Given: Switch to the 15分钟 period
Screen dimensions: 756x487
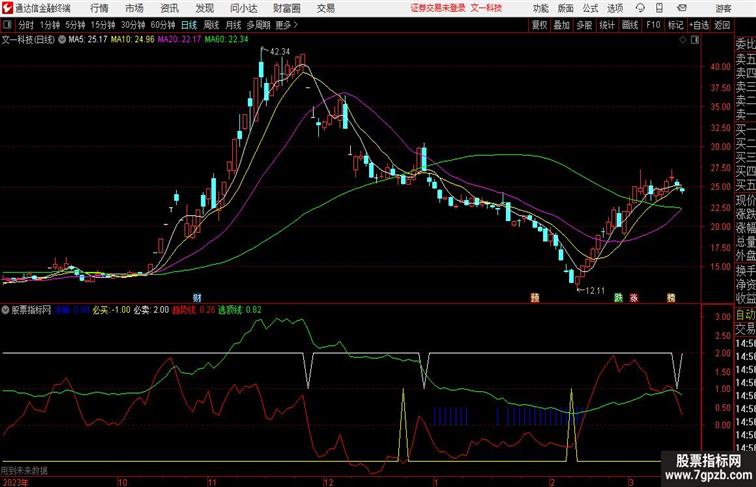Looking at the screenshot, I should (103, 25).
